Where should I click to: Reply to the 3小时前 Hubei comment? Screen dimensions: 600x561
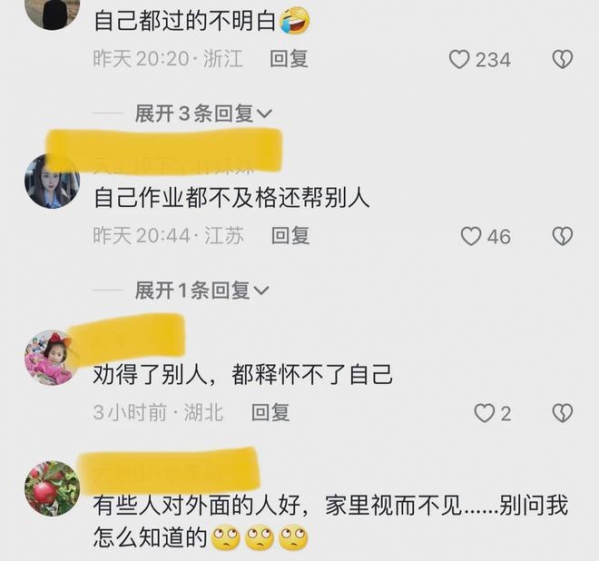point(271,413)
